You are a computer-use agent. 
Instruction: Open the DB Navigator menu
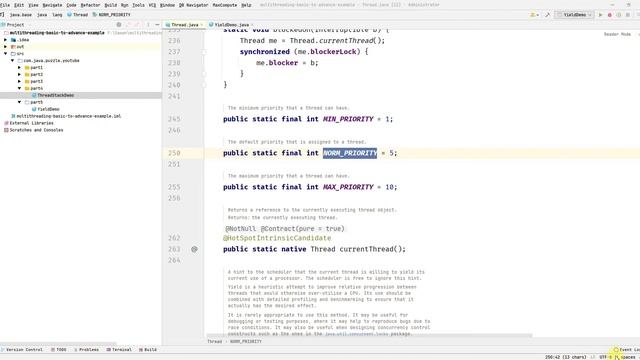193,5
